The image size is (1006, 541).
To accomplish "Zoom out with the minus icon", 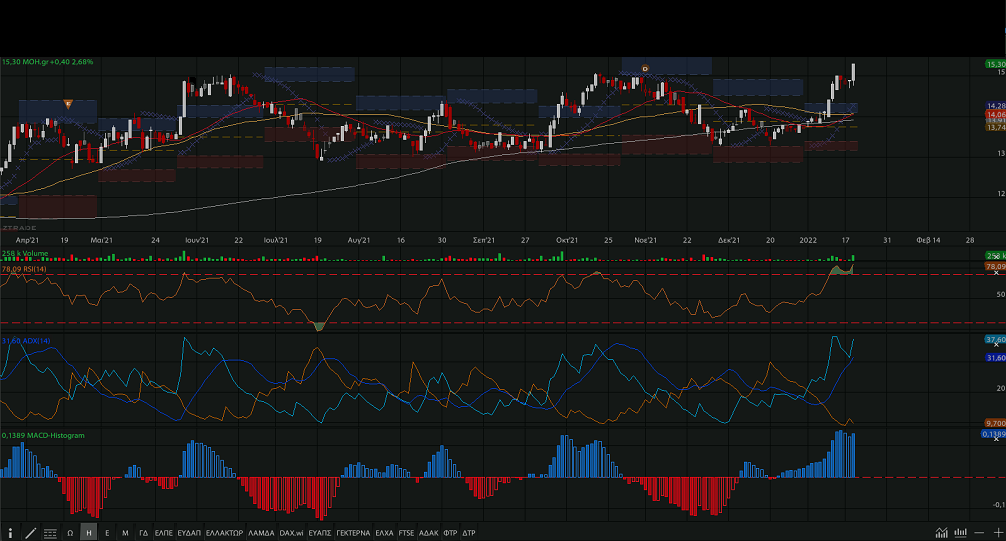I will [980, 533].
